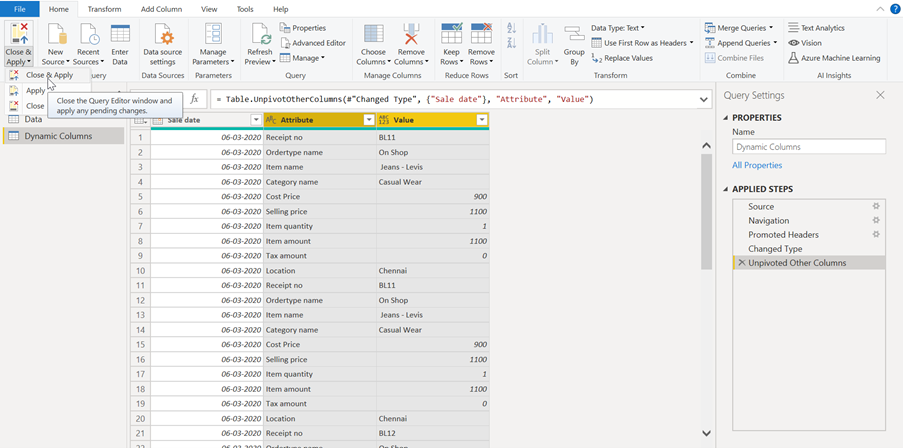903x448 pixels.
Task: Click the fx formula icon
Action: tap(195, 99)
